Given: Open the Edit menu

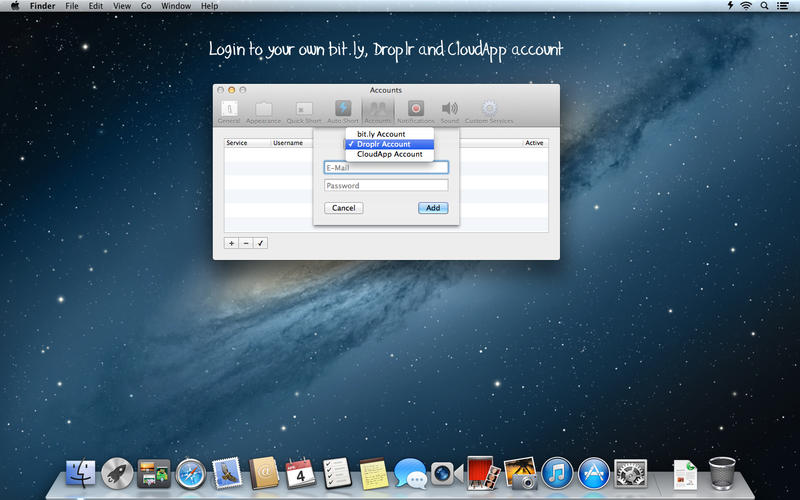Looking at the screenshot, I should (x=95, y=6).
